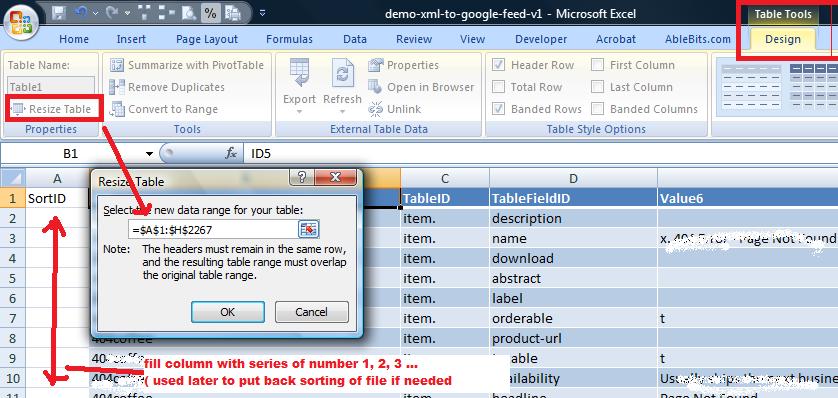Viewport: 838px width, 398px height.
Task: Switch to the Formulas tab
Action: tap(289, 39)
